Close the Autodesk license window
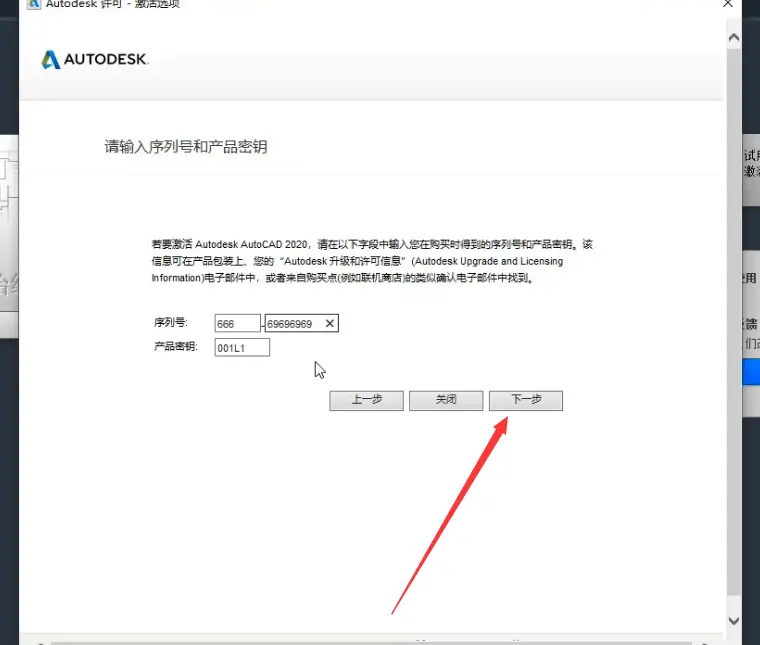The width and height of the screenshot is (760, 645). click(x=728, y=4)
